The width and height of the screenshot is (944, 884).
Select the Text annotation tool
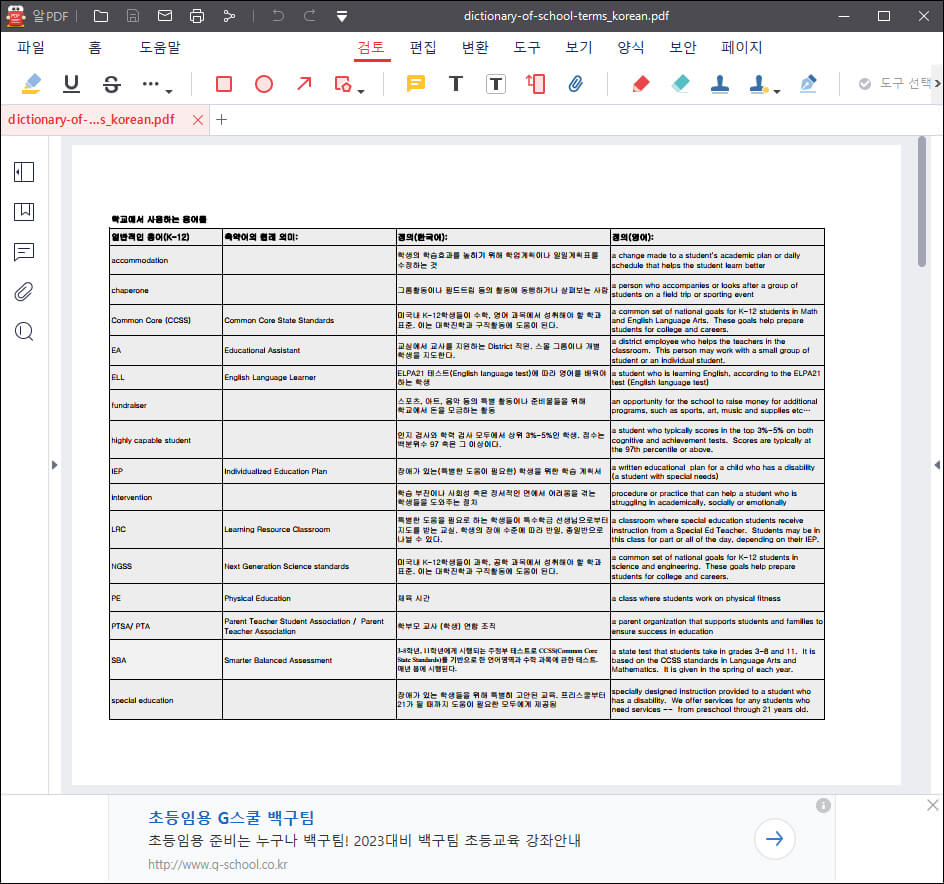[x=455, y=85]
